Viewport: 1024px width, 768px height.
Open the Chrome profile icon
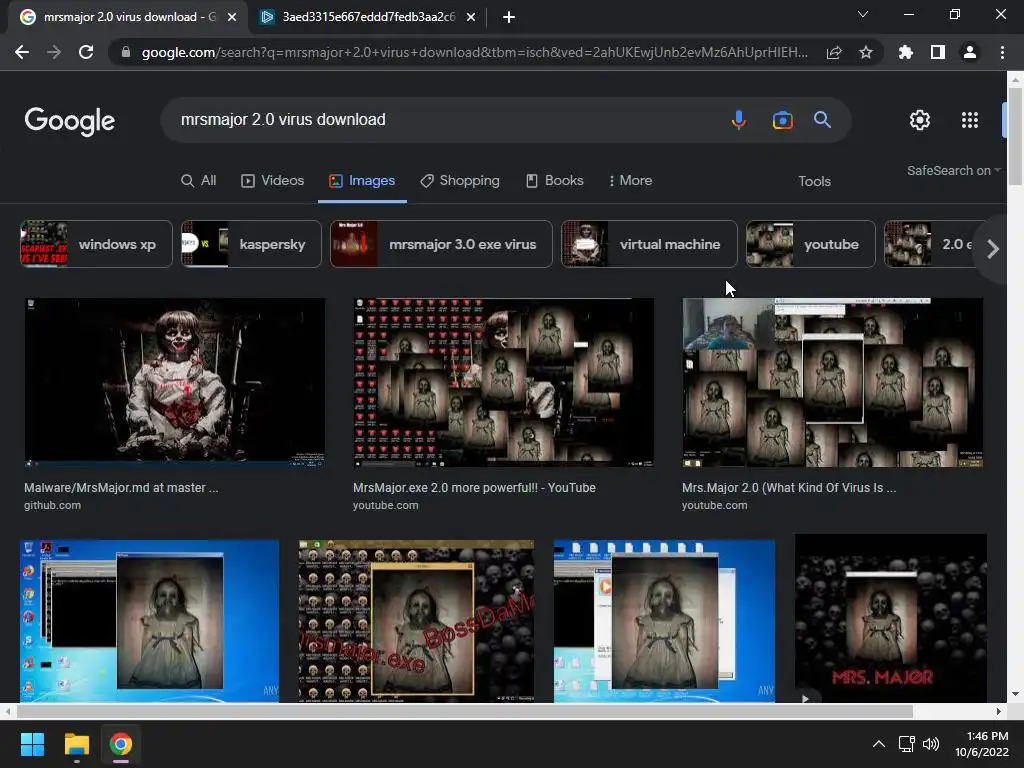[970, 52]
